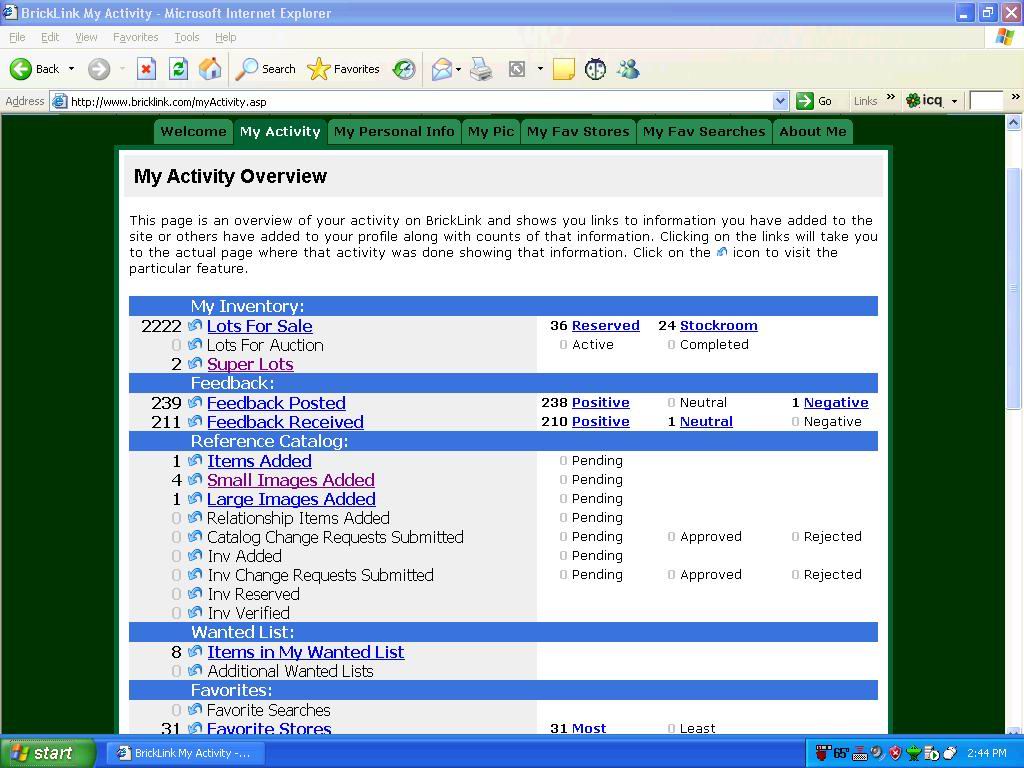Visit feature icon beside Inv Verified

195,613
